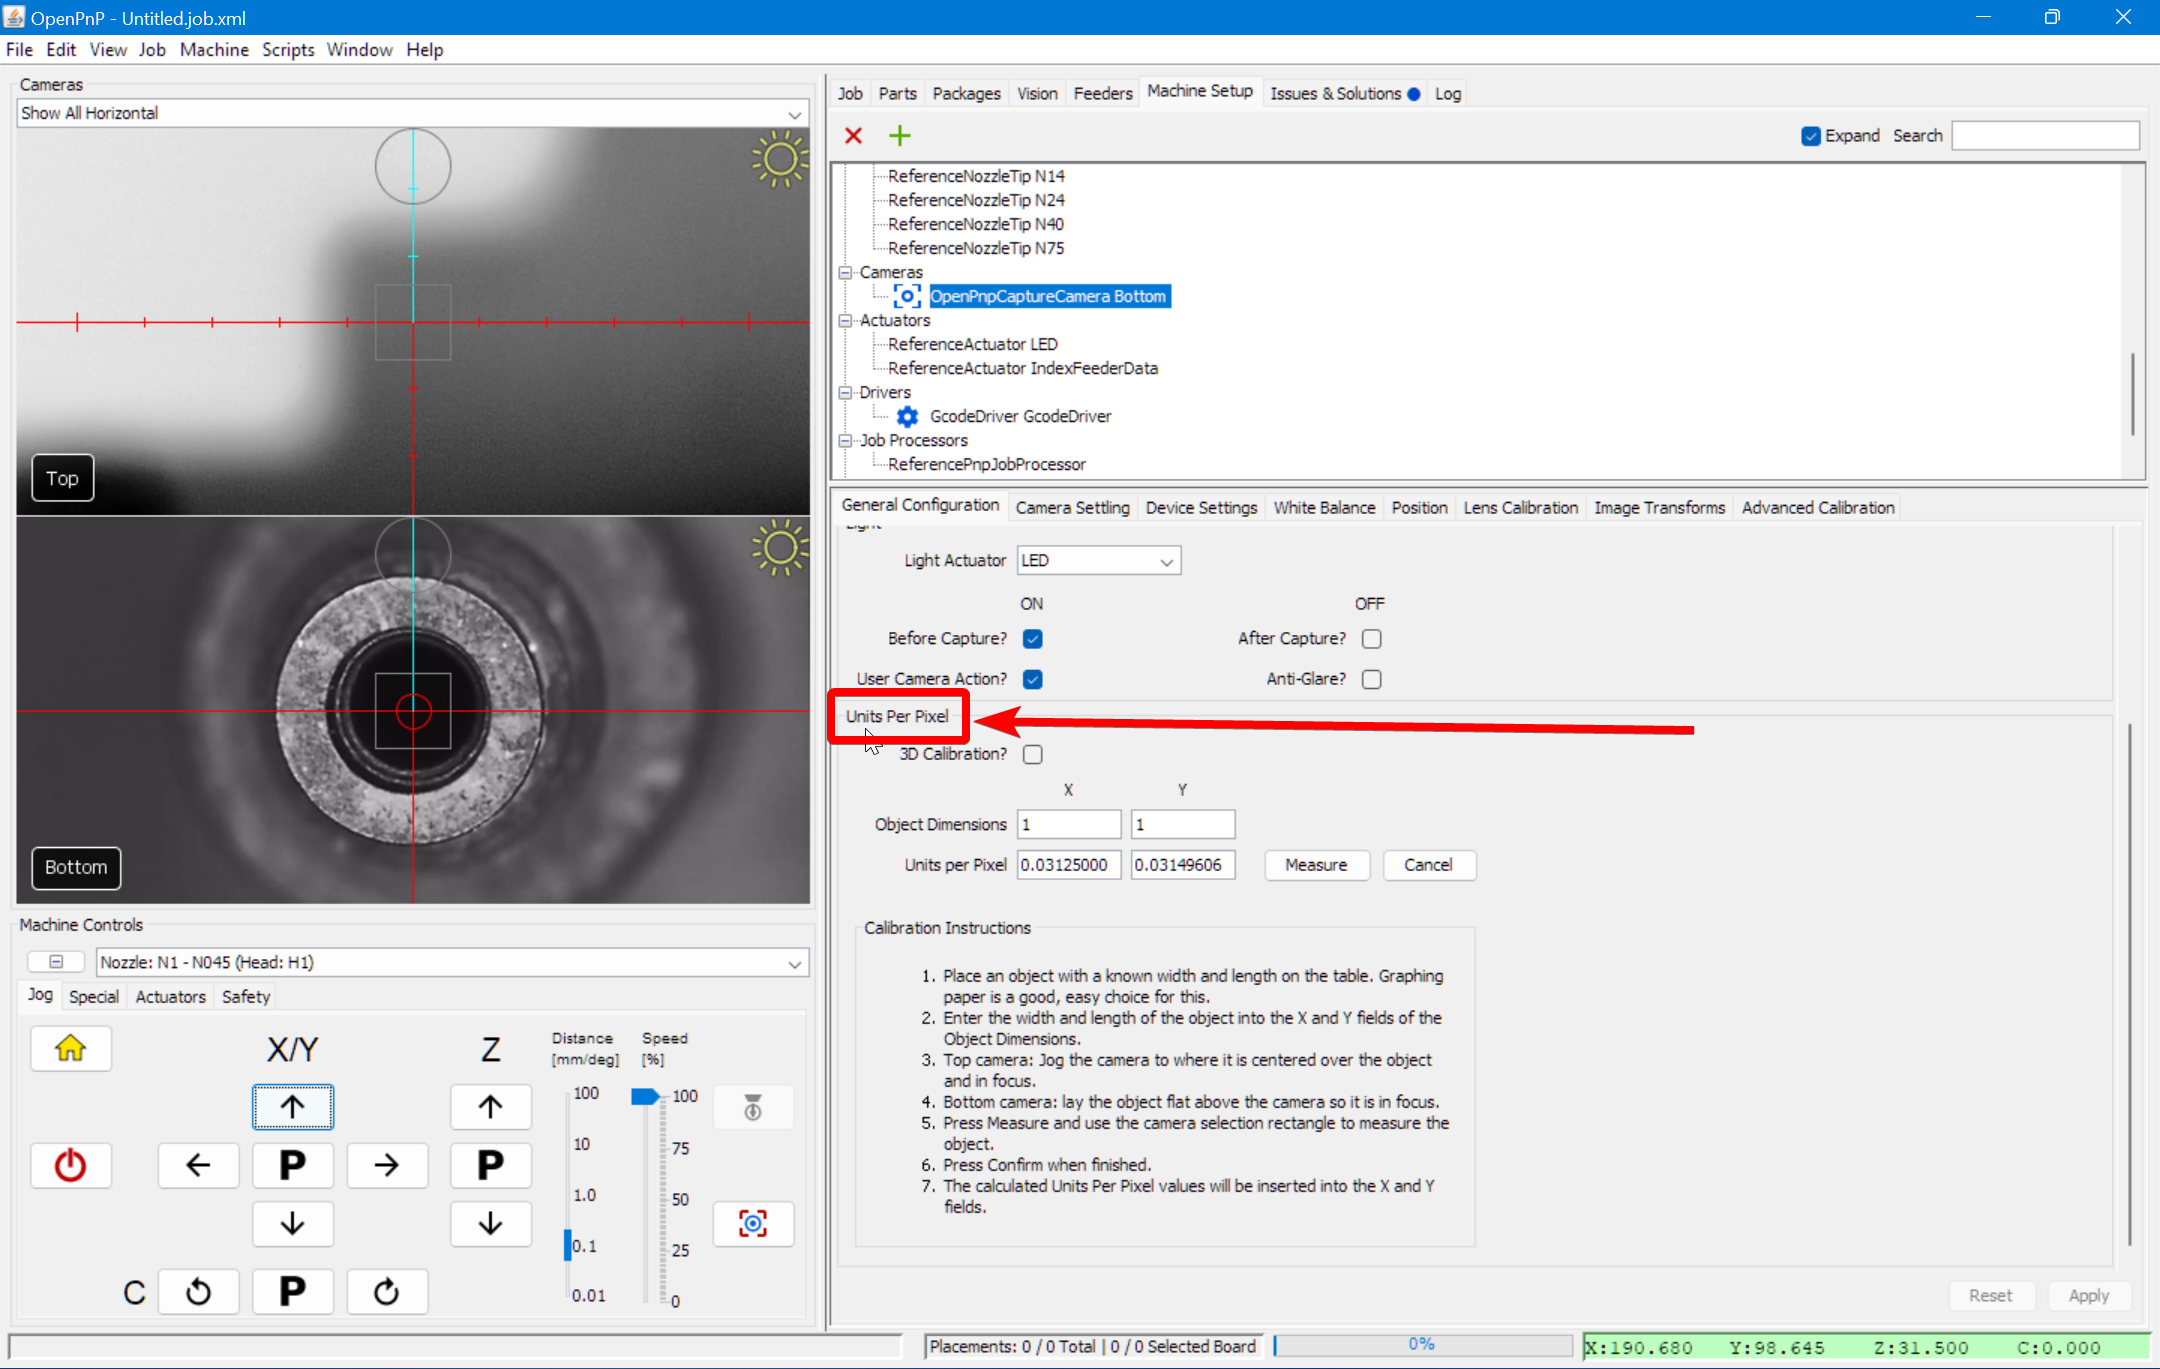Click the red power button
Screen dimensions: 2160x1369
coord(70,1165)
